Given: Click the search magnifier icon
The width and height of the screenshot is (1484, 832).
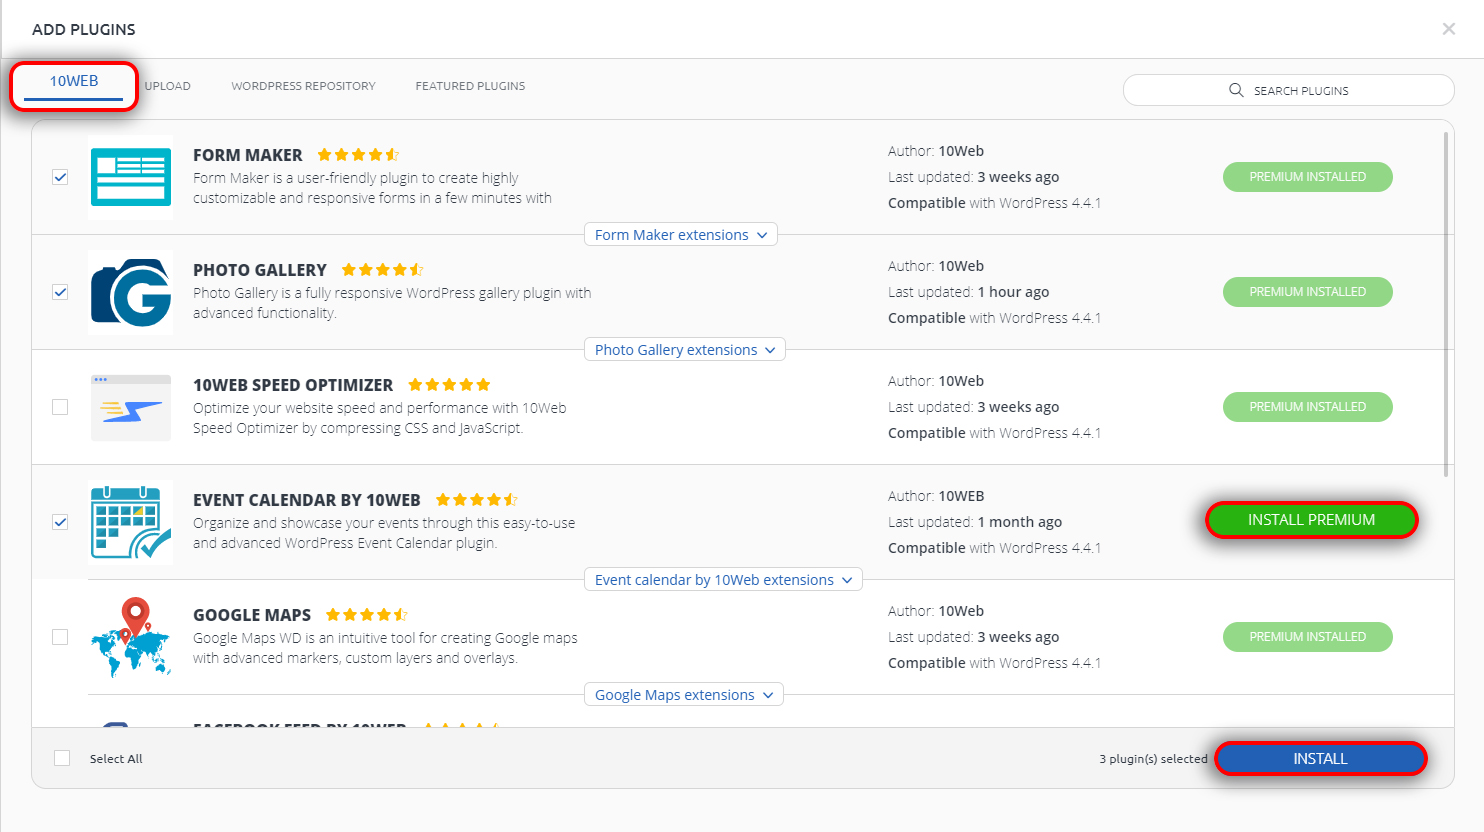Looking at the screenshot, I should click(x=1236, y=90).
